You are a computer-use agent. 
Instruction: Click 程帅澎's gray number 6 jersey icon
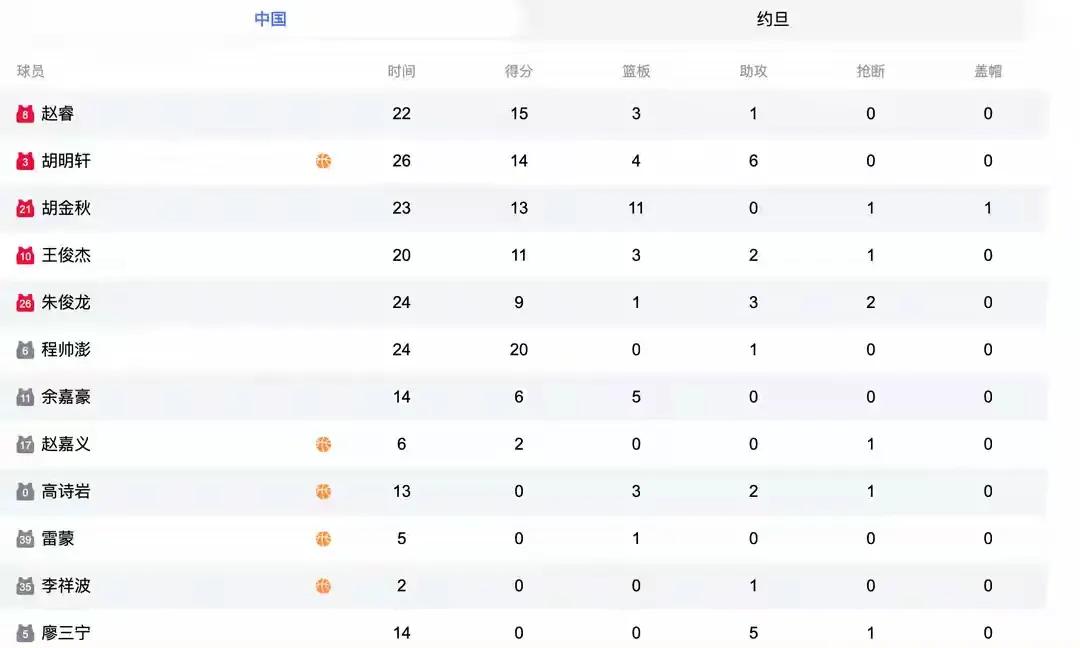25,350
